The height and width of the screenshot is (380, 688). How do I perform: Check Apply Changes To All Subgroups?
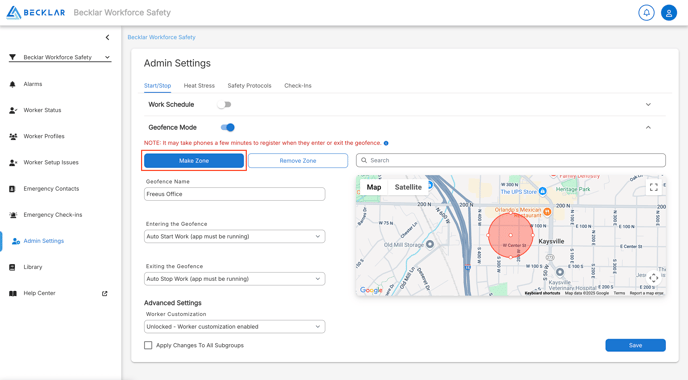pos(148,345)
